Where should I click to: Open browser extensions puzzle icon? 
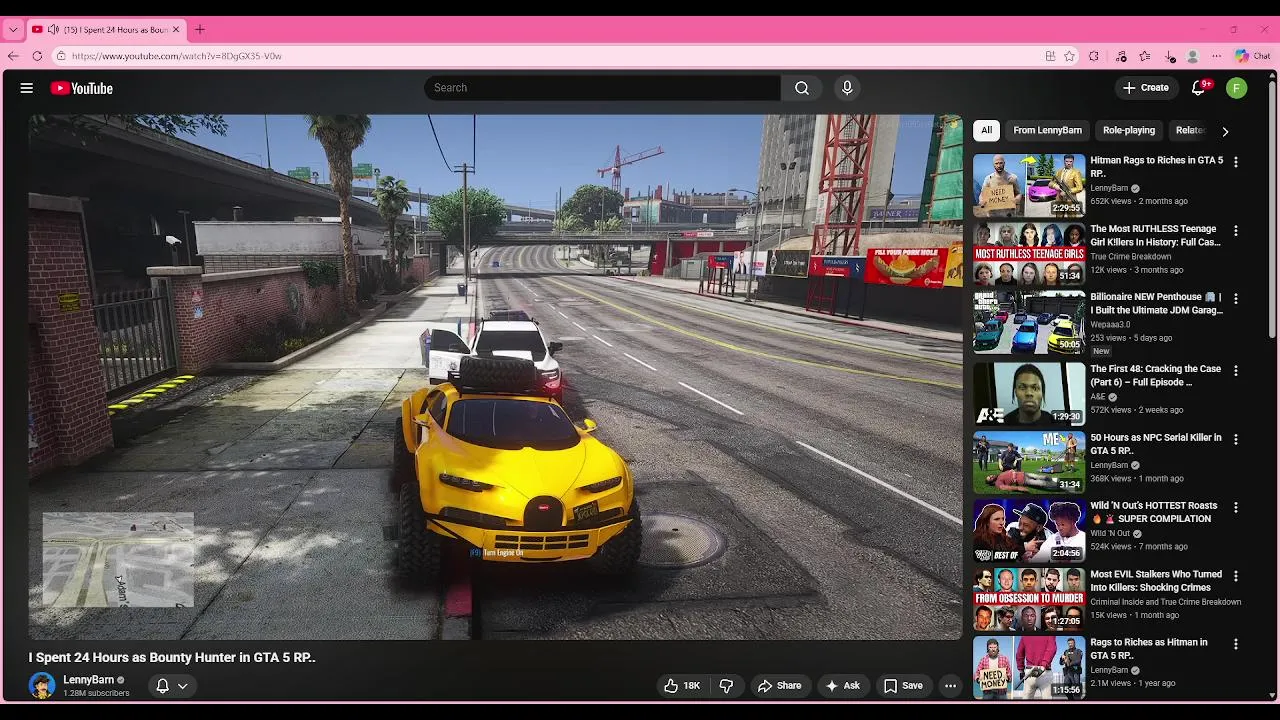1094,56
